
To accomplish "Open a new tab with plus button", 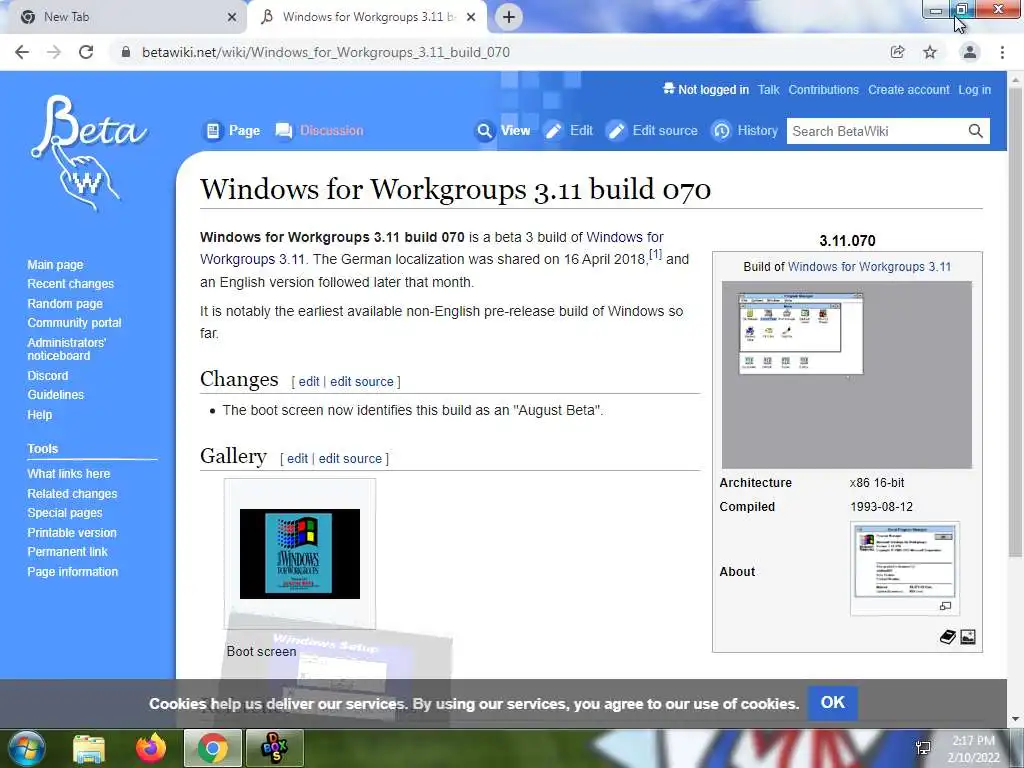I will click(509, 17).
